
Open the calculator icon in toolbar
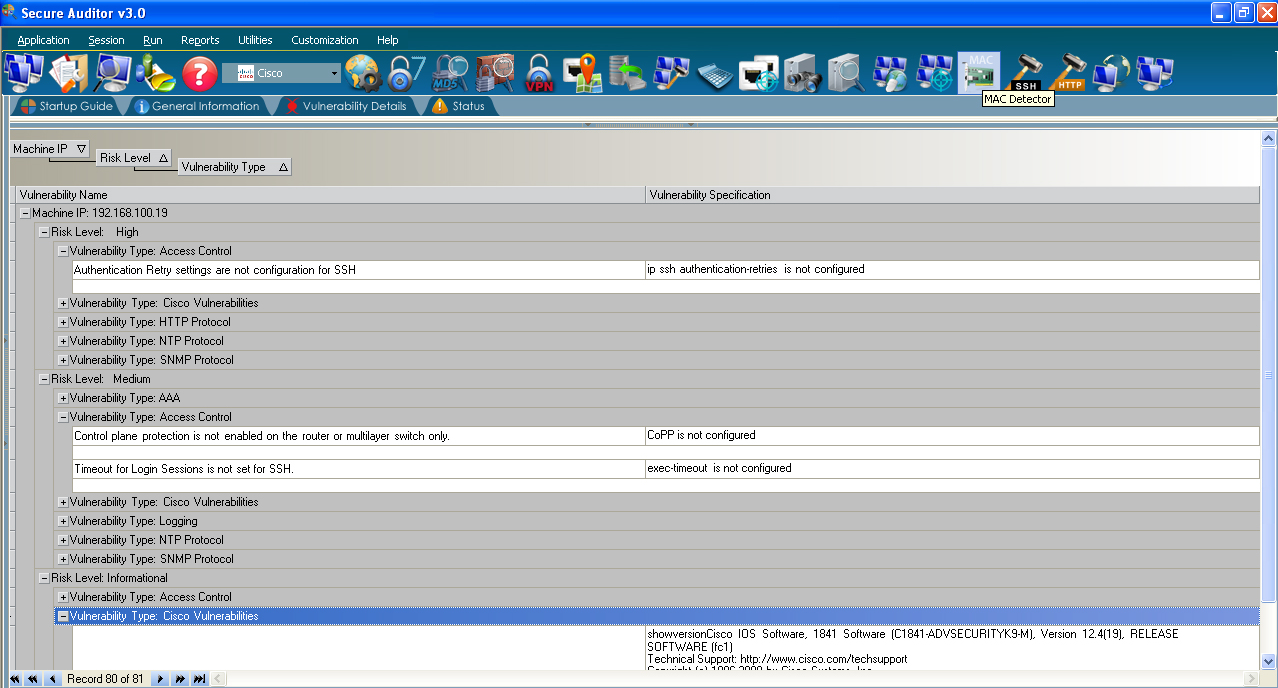tap(715, 75)
